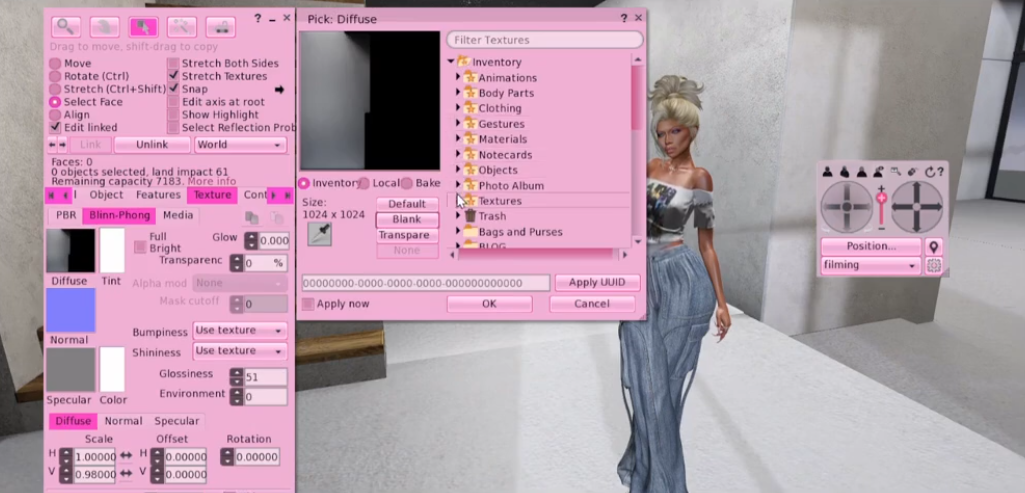Select the Local radio button
1025x493 pixels.
click(365, 184)
